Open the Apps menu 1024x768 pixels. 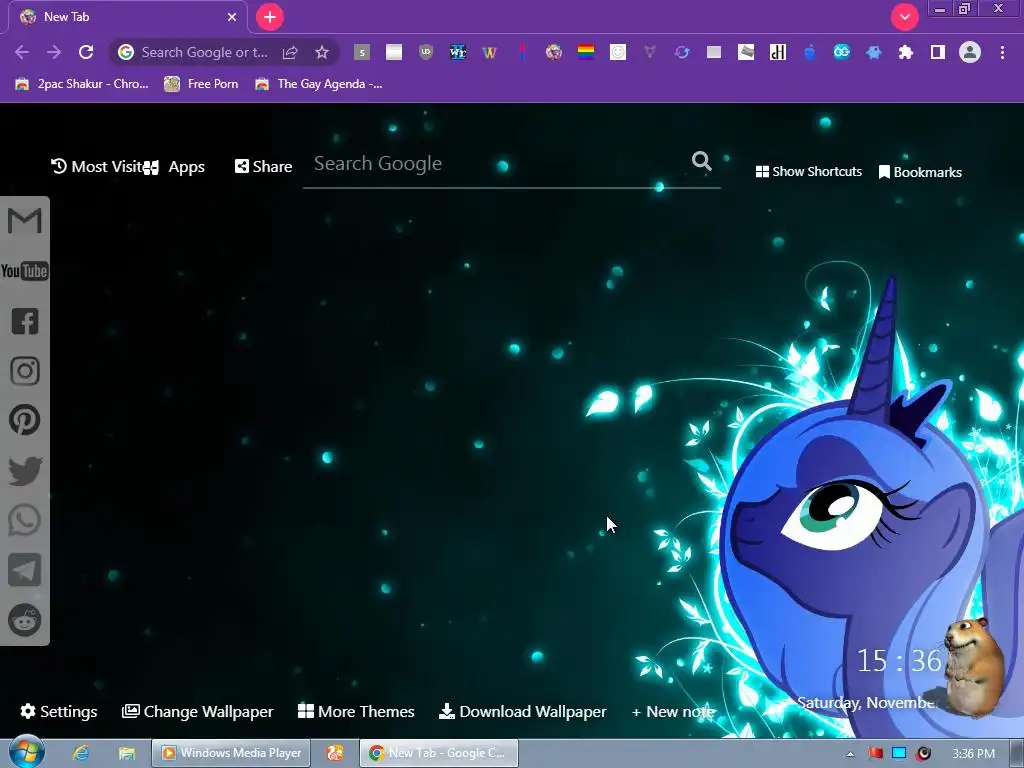coord(174,167)
